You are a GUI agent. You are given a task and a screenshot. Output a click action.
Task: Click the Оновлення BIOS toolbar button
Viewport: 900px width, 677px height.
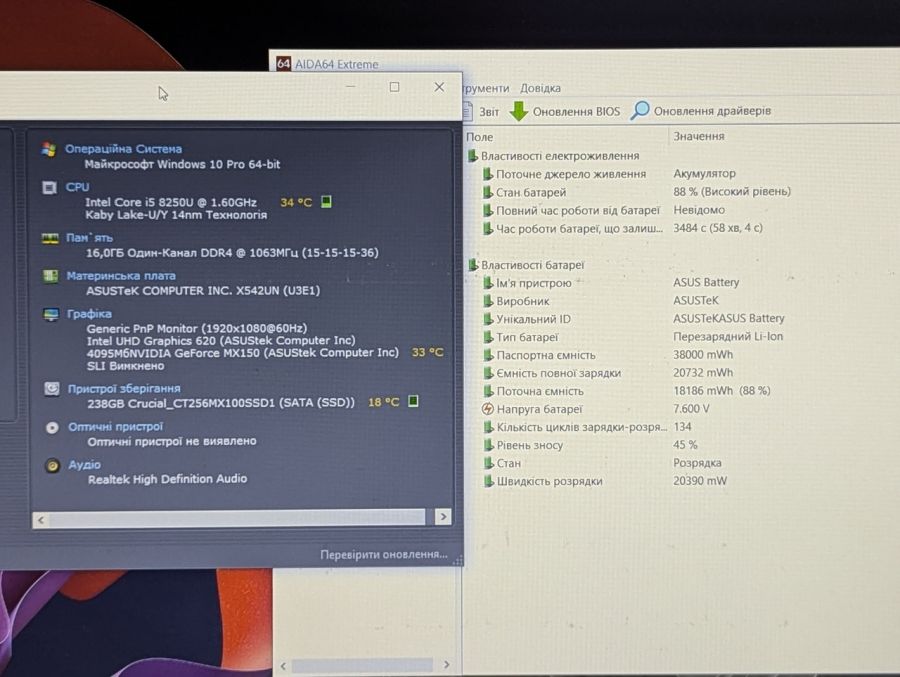coord(565,111)
